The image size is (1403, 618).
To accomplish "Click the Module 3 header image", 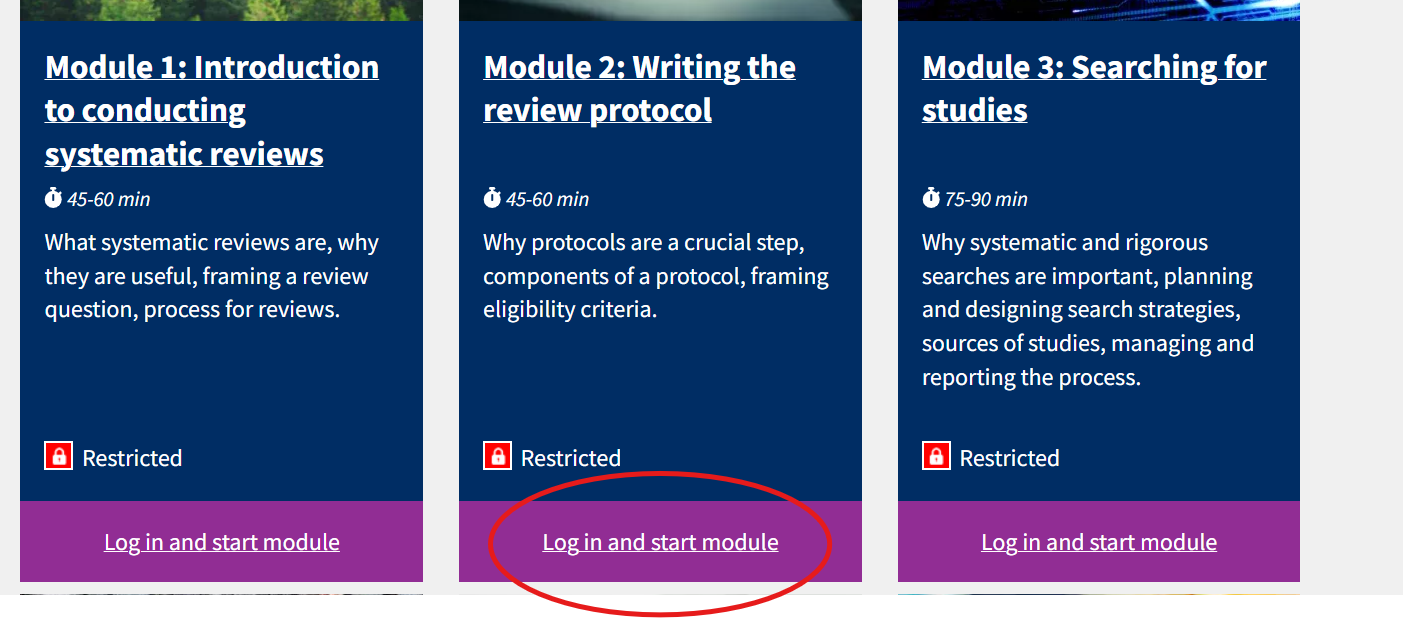I will (1099, 10).
